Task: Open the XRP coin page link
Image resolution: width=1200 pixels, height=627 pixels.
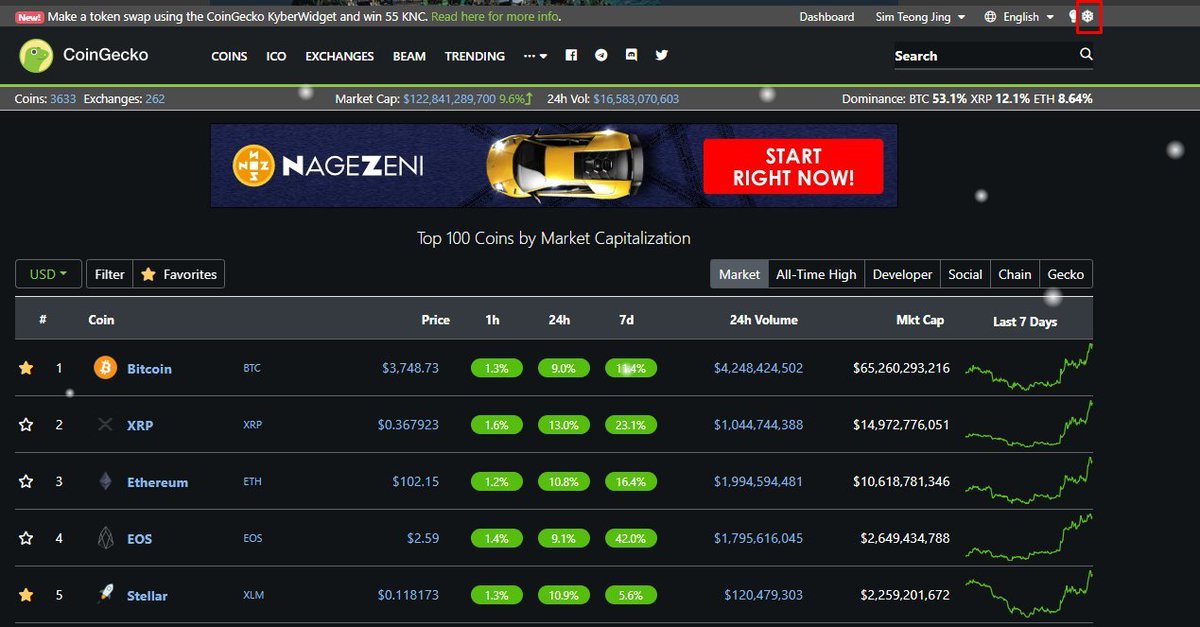Action: point(140,425)
